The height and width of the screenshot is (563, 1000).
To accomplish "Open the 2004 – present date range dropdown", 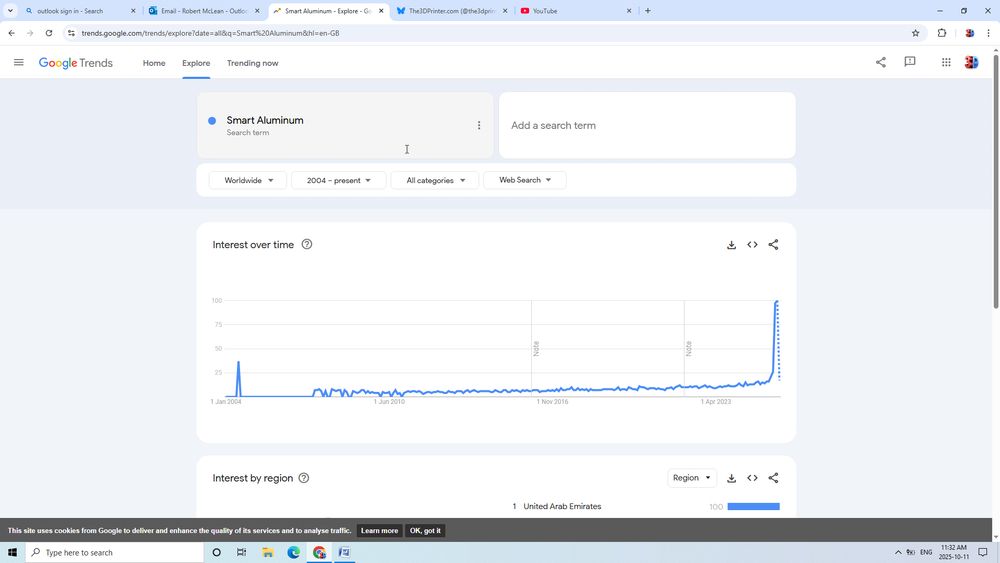I will [x=339, y=180].
